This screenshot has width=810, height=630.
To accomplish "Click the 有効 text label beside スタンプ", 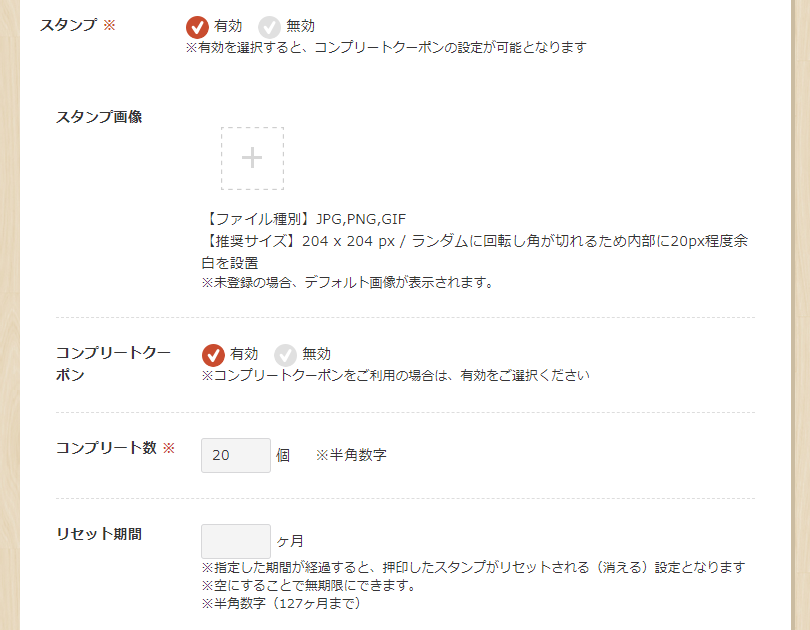I will coord(228,26).
